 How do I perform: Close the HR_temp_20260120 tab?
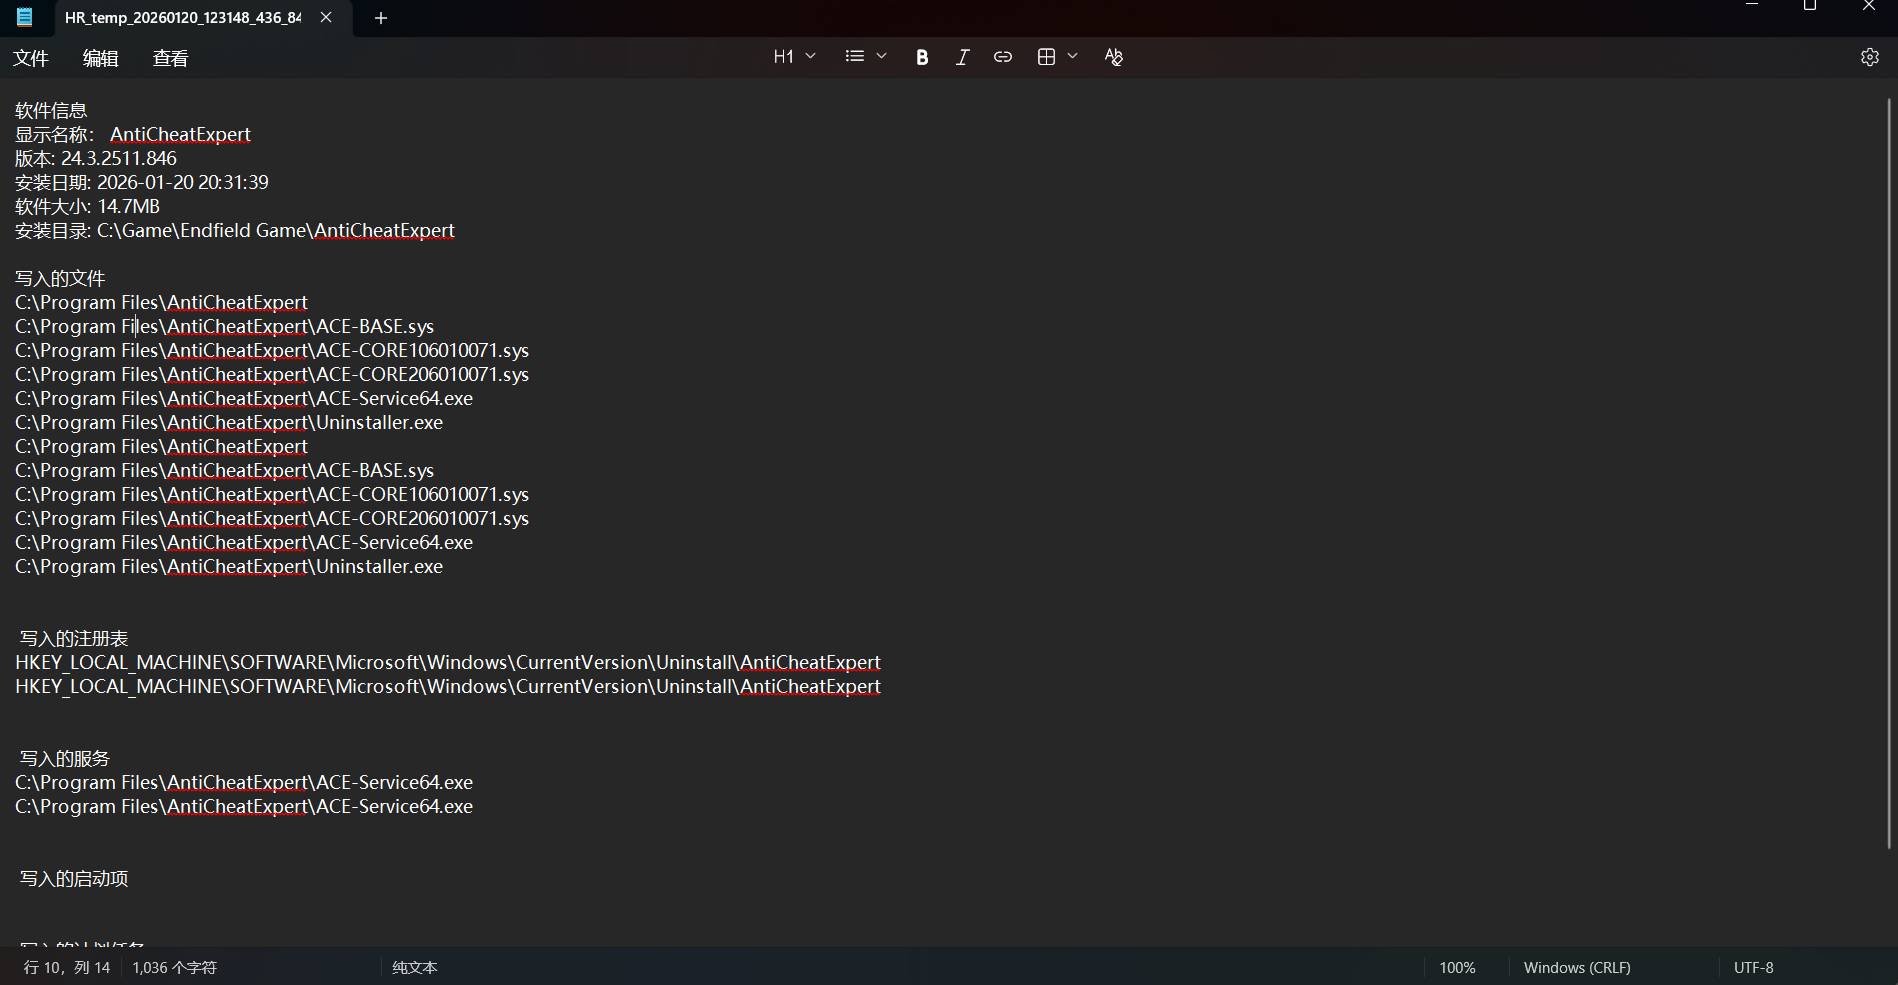click(326, 18)
